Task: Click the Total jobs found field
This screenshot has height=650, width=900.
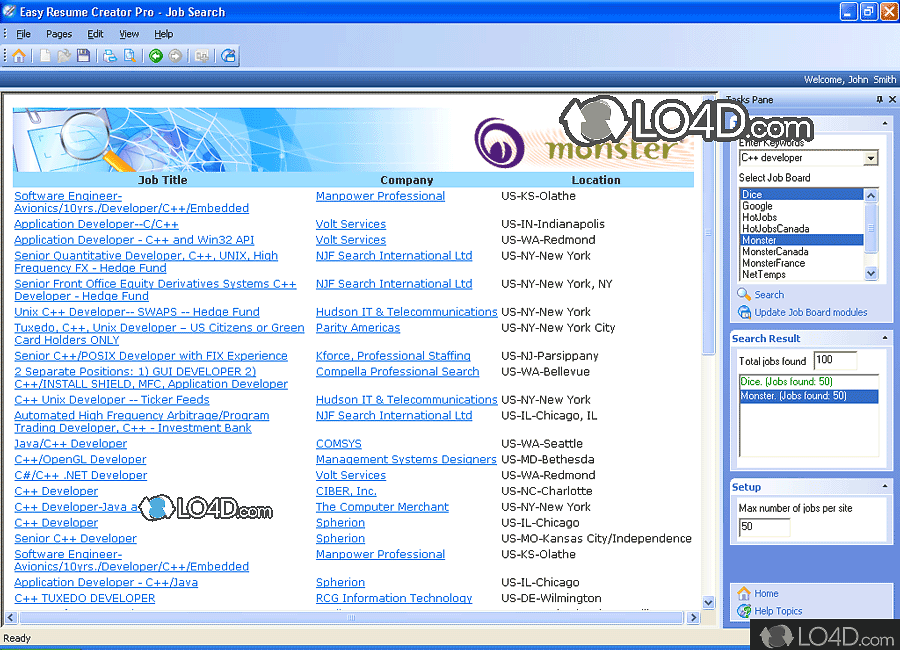Action: 835,360
